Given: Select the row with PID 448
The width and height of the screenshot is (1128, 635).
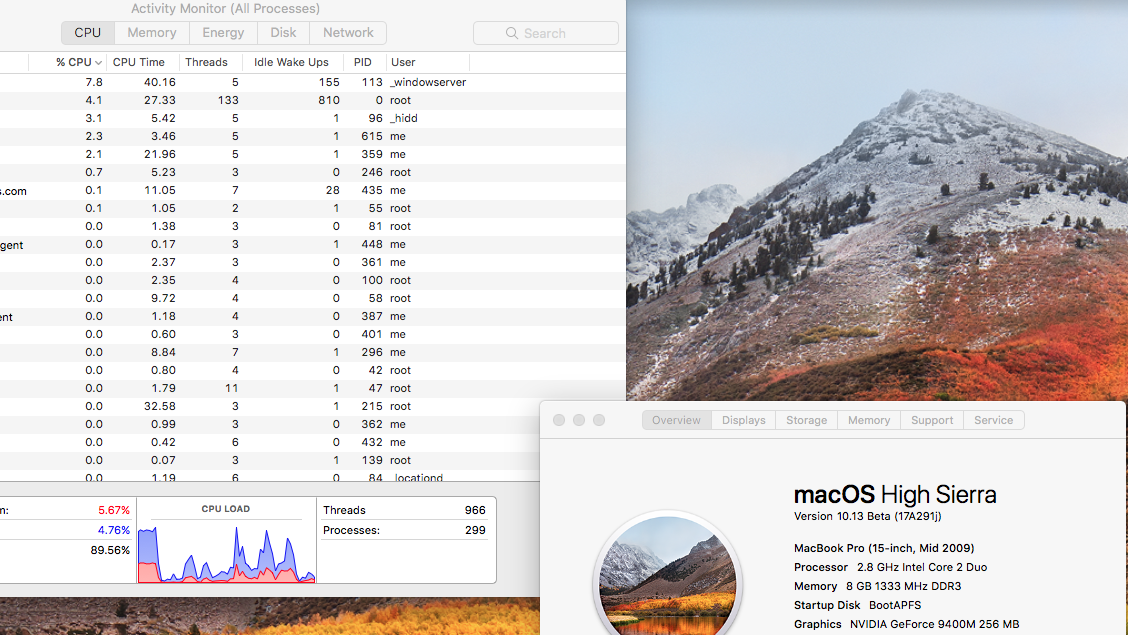Looking at the screenshot, I should (x=313, y=245).
